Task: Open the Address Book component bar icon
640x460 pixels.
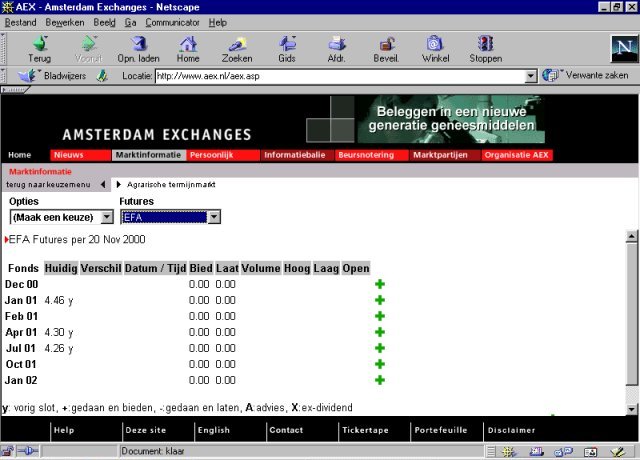Action: pos(591,451)
